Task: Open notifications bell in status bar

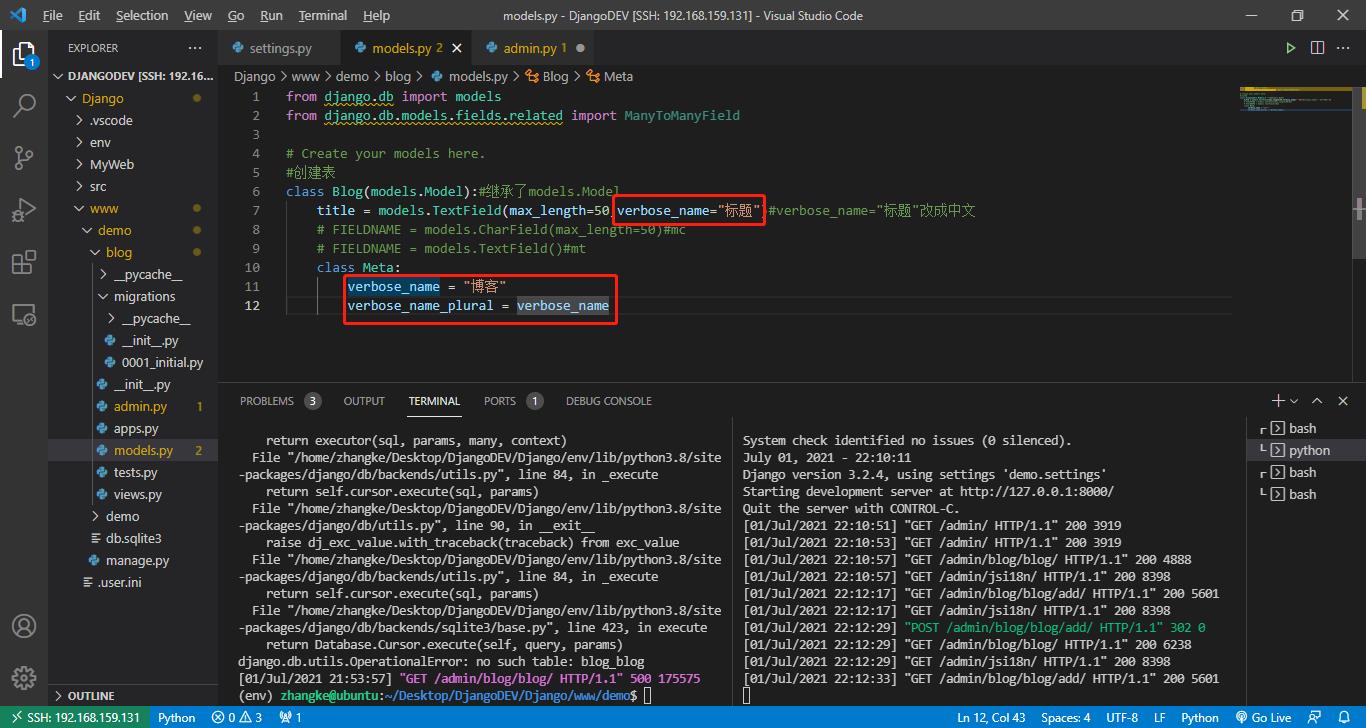Action: (x=1344, y=717)
